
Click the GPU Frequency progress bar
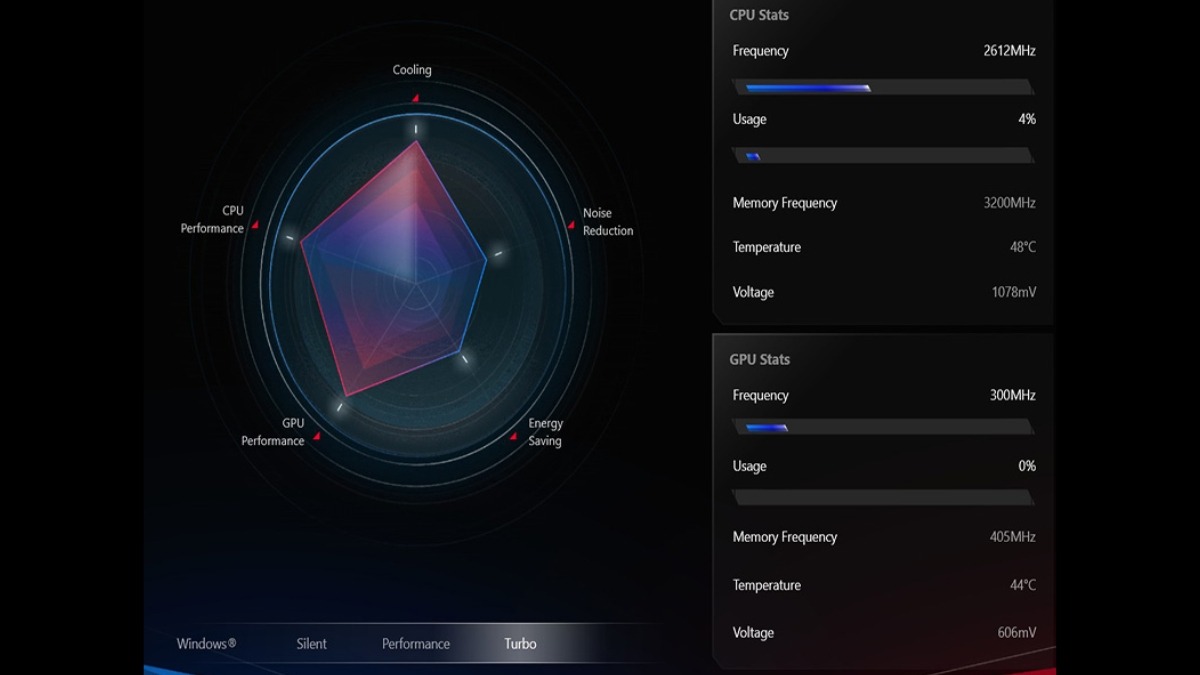[883, 427]
